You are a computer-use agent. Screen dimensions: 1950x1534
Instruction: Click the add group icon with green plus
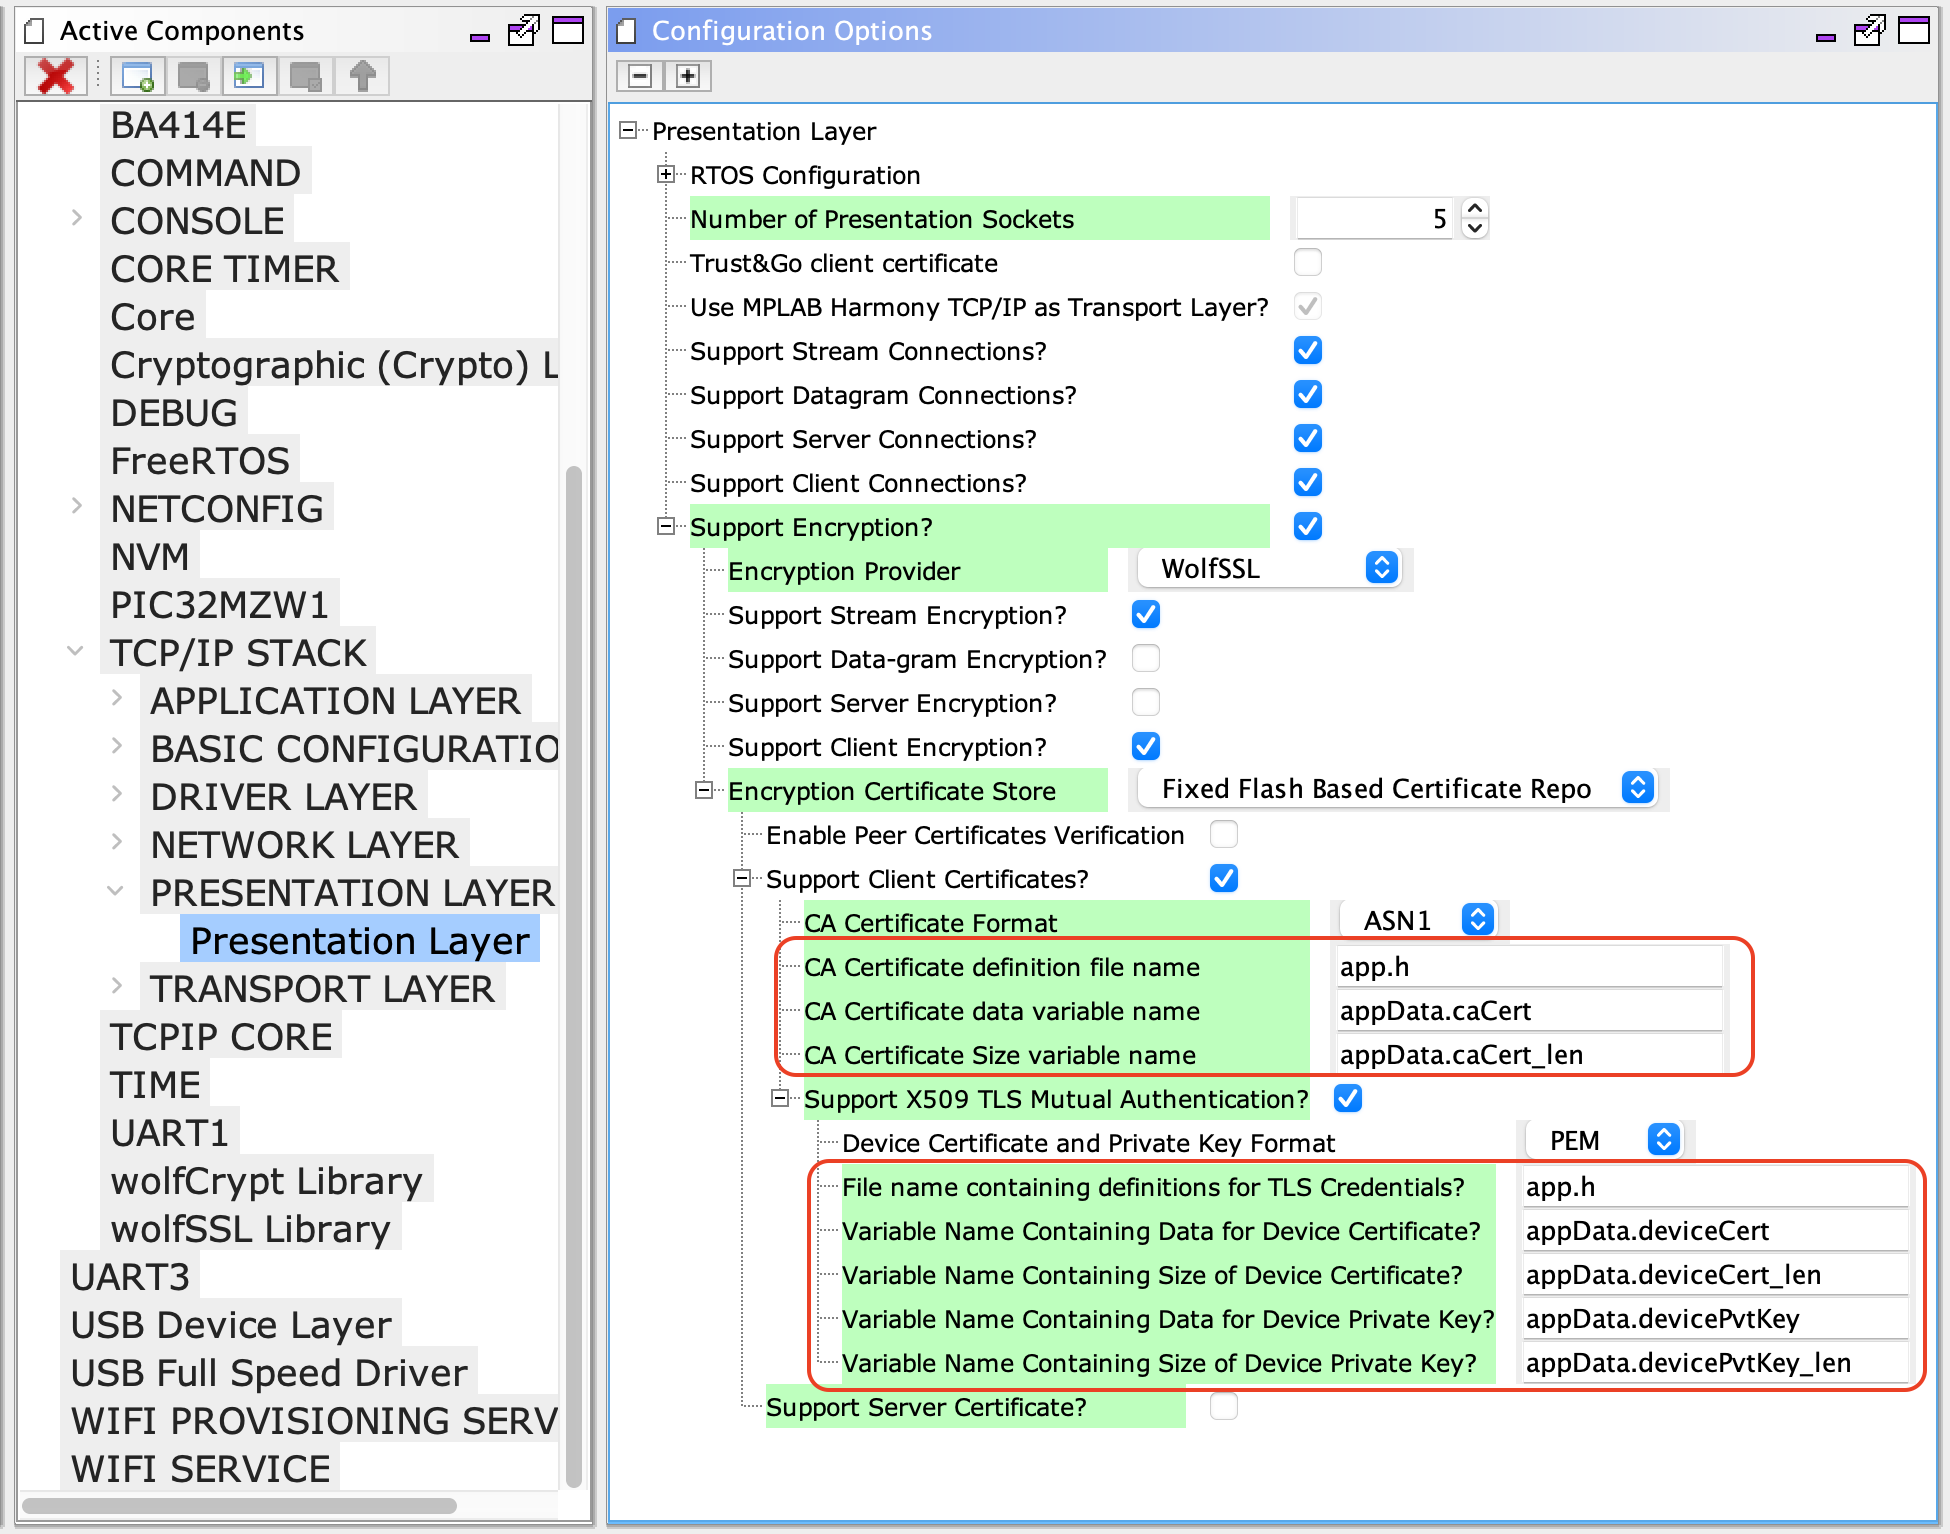[x=137, y=76]
